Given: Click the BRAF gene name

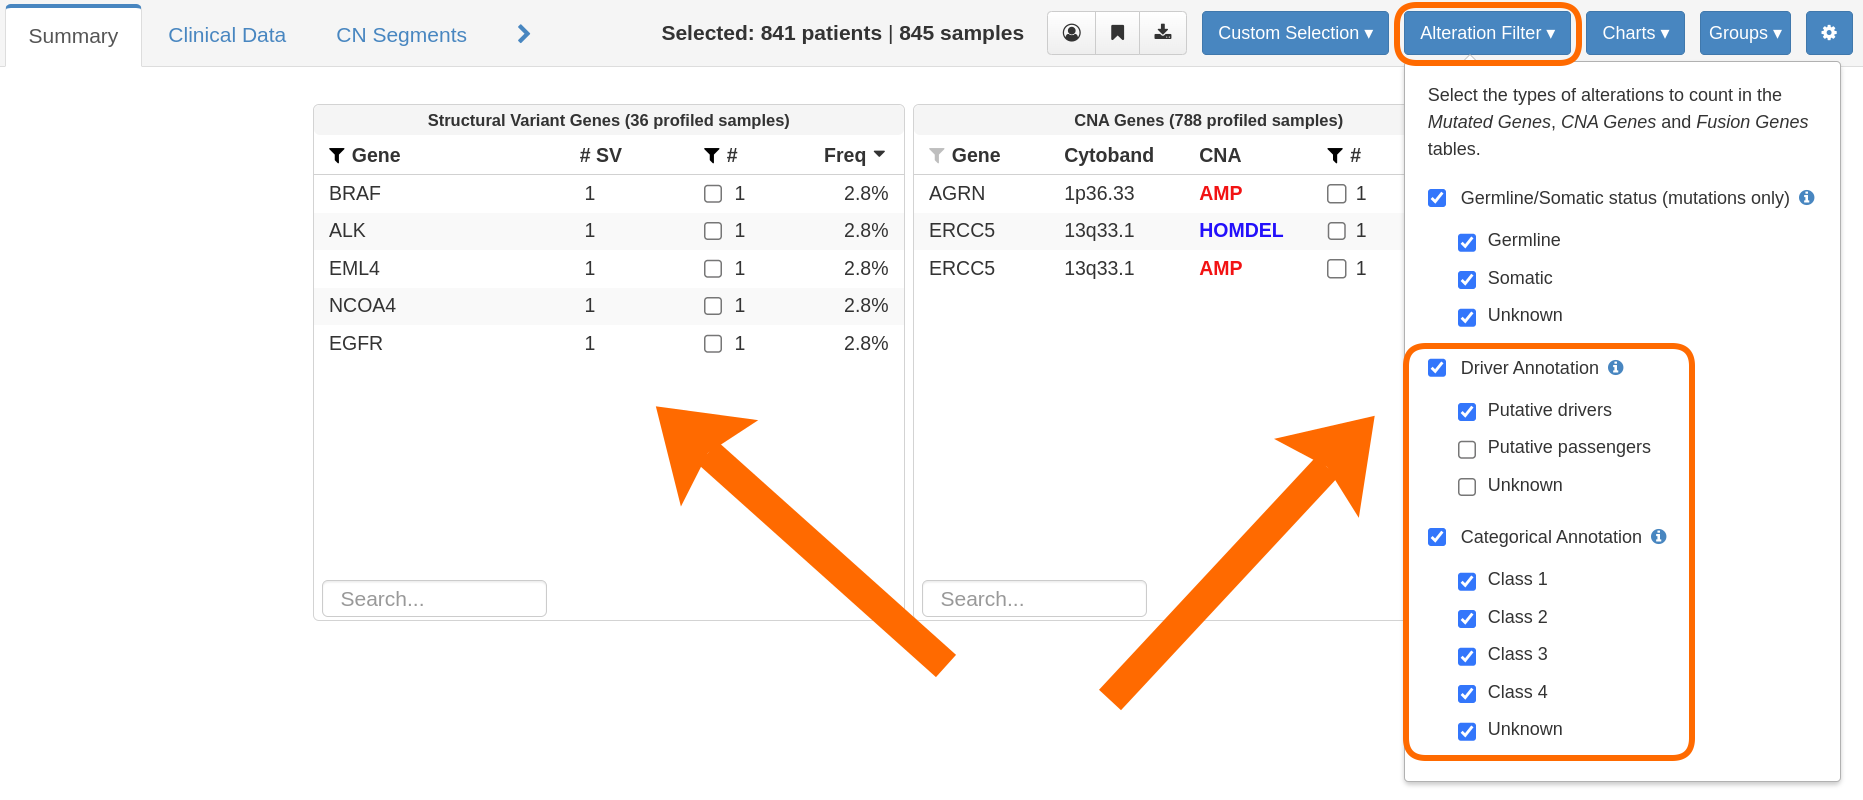Looking at the screenshot, I should click(355, 193).
